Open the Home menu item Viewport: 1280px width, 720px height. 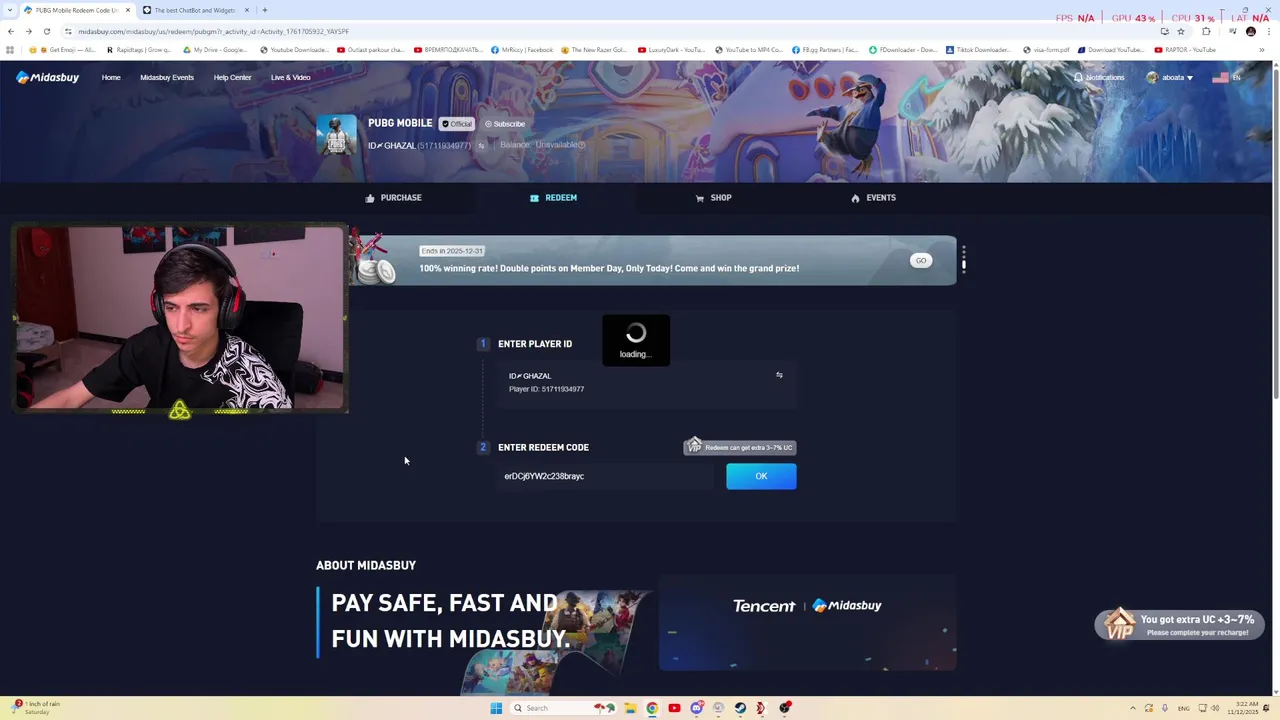(x=111, y=77)
